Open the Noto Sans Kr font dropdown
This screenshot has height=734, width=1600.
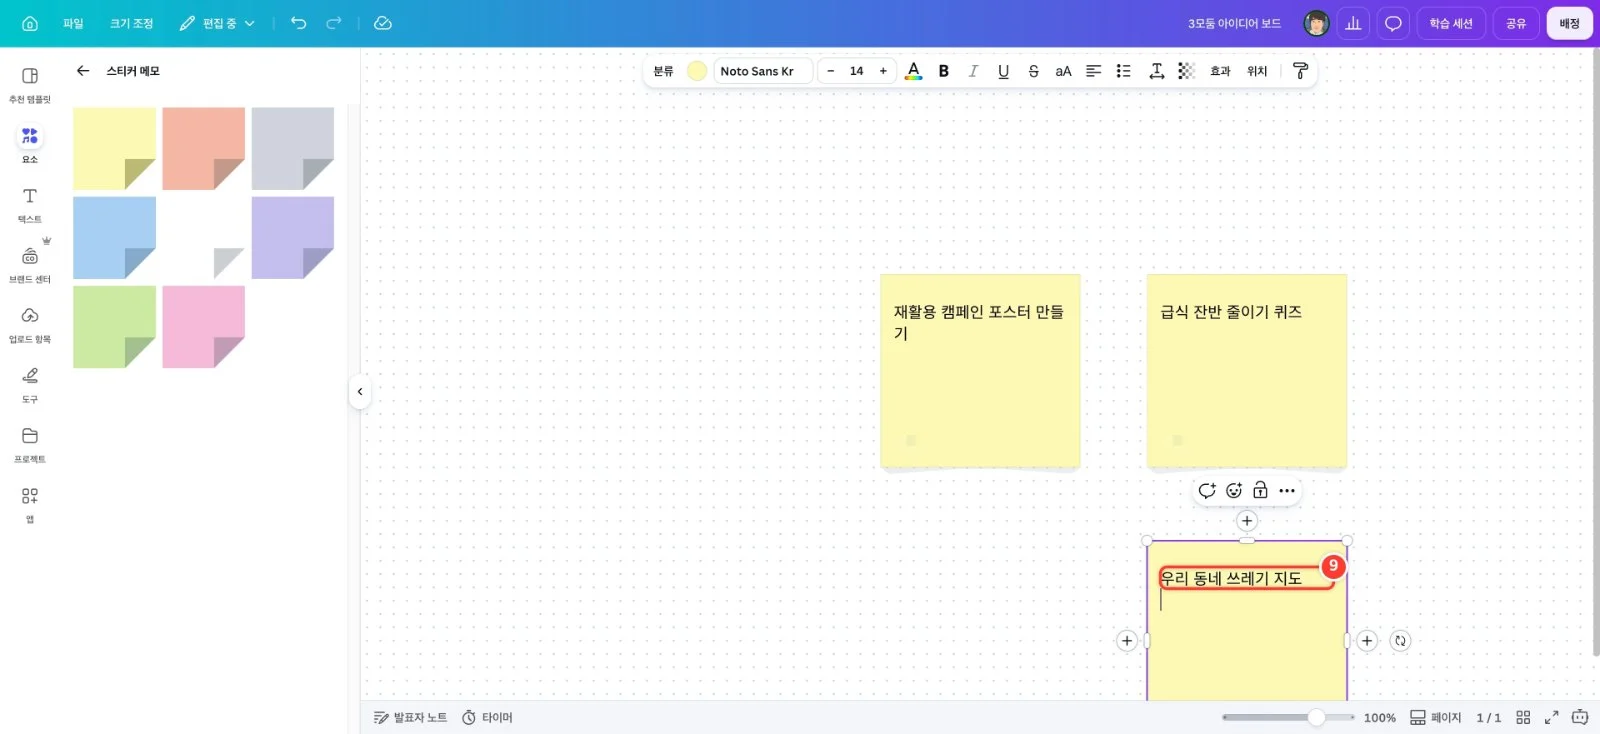[762, 71]
